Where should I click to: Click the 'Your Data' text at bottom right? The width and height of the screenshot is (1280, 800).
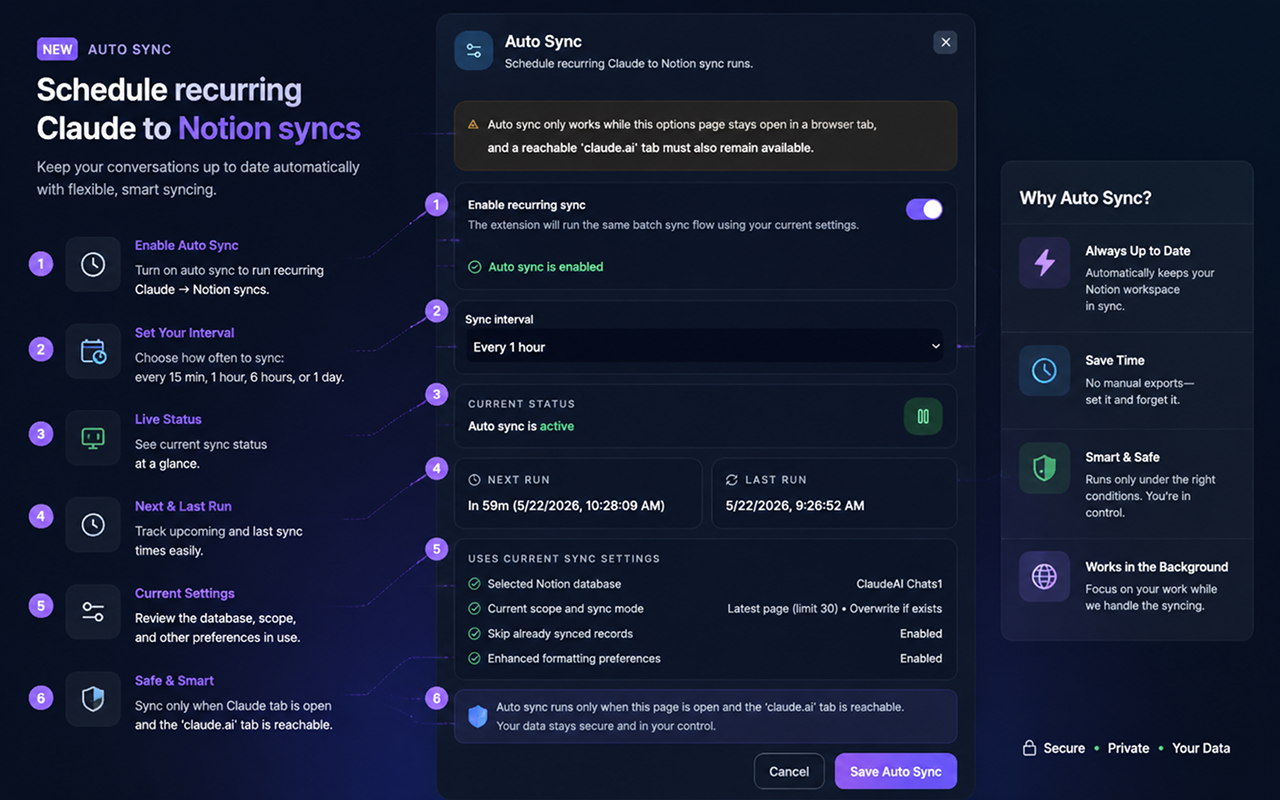pyautogui.click(x=1201, y=748)
